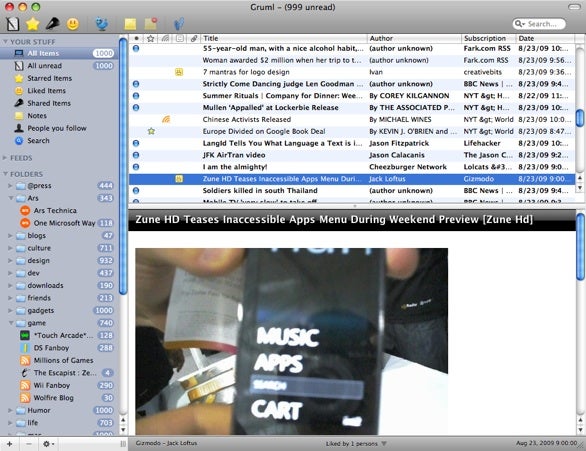Sort by Title column header
Image resolution: width=586 pixels, height=451 pixels.
point(284,38)
